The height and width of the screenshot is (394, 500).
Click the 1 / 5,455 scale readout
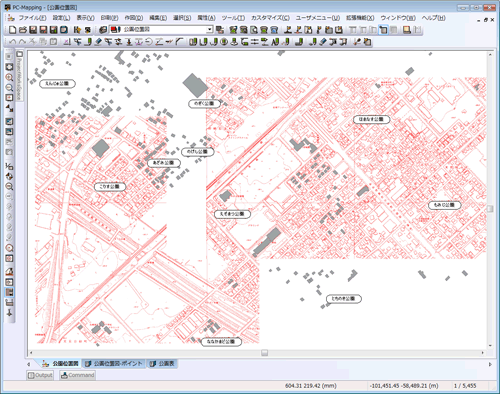tap(465, 386)
